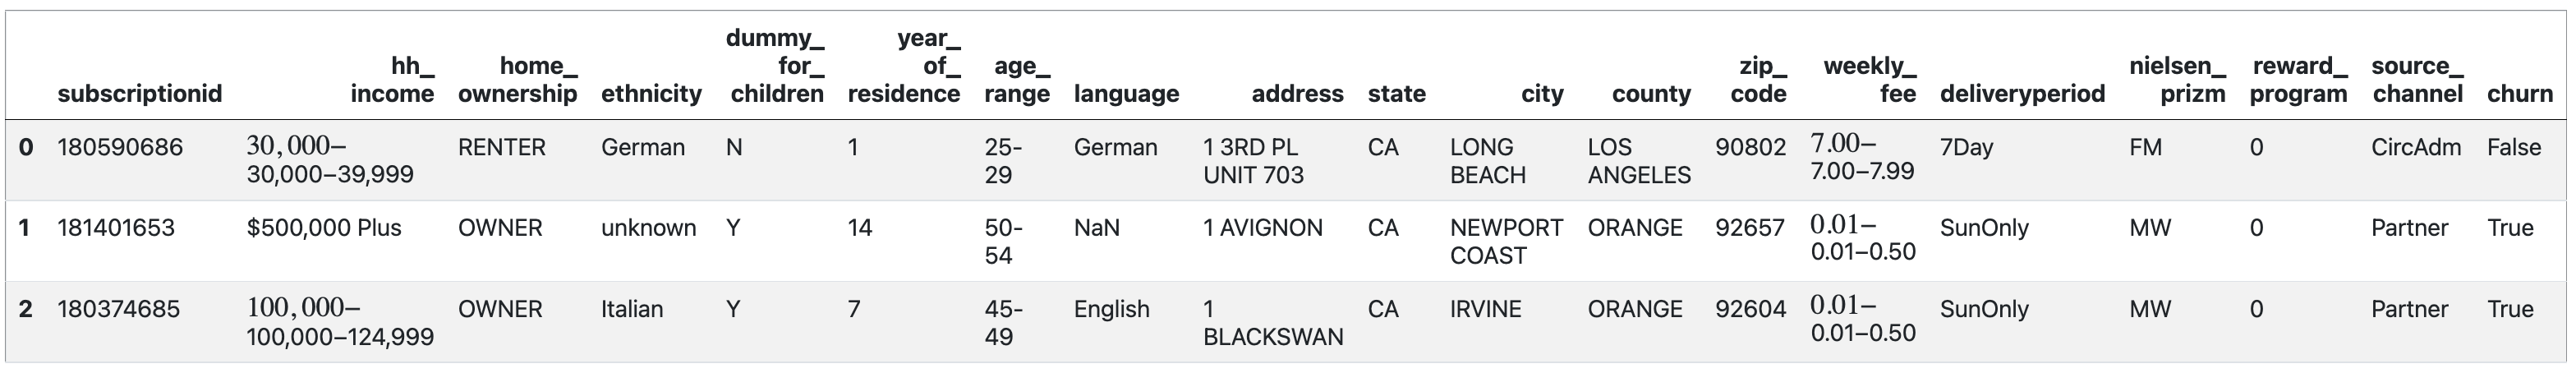Viewport: 2576px width, 373px height.
Task: Click the hh_income column header
Action: (392, 80)
